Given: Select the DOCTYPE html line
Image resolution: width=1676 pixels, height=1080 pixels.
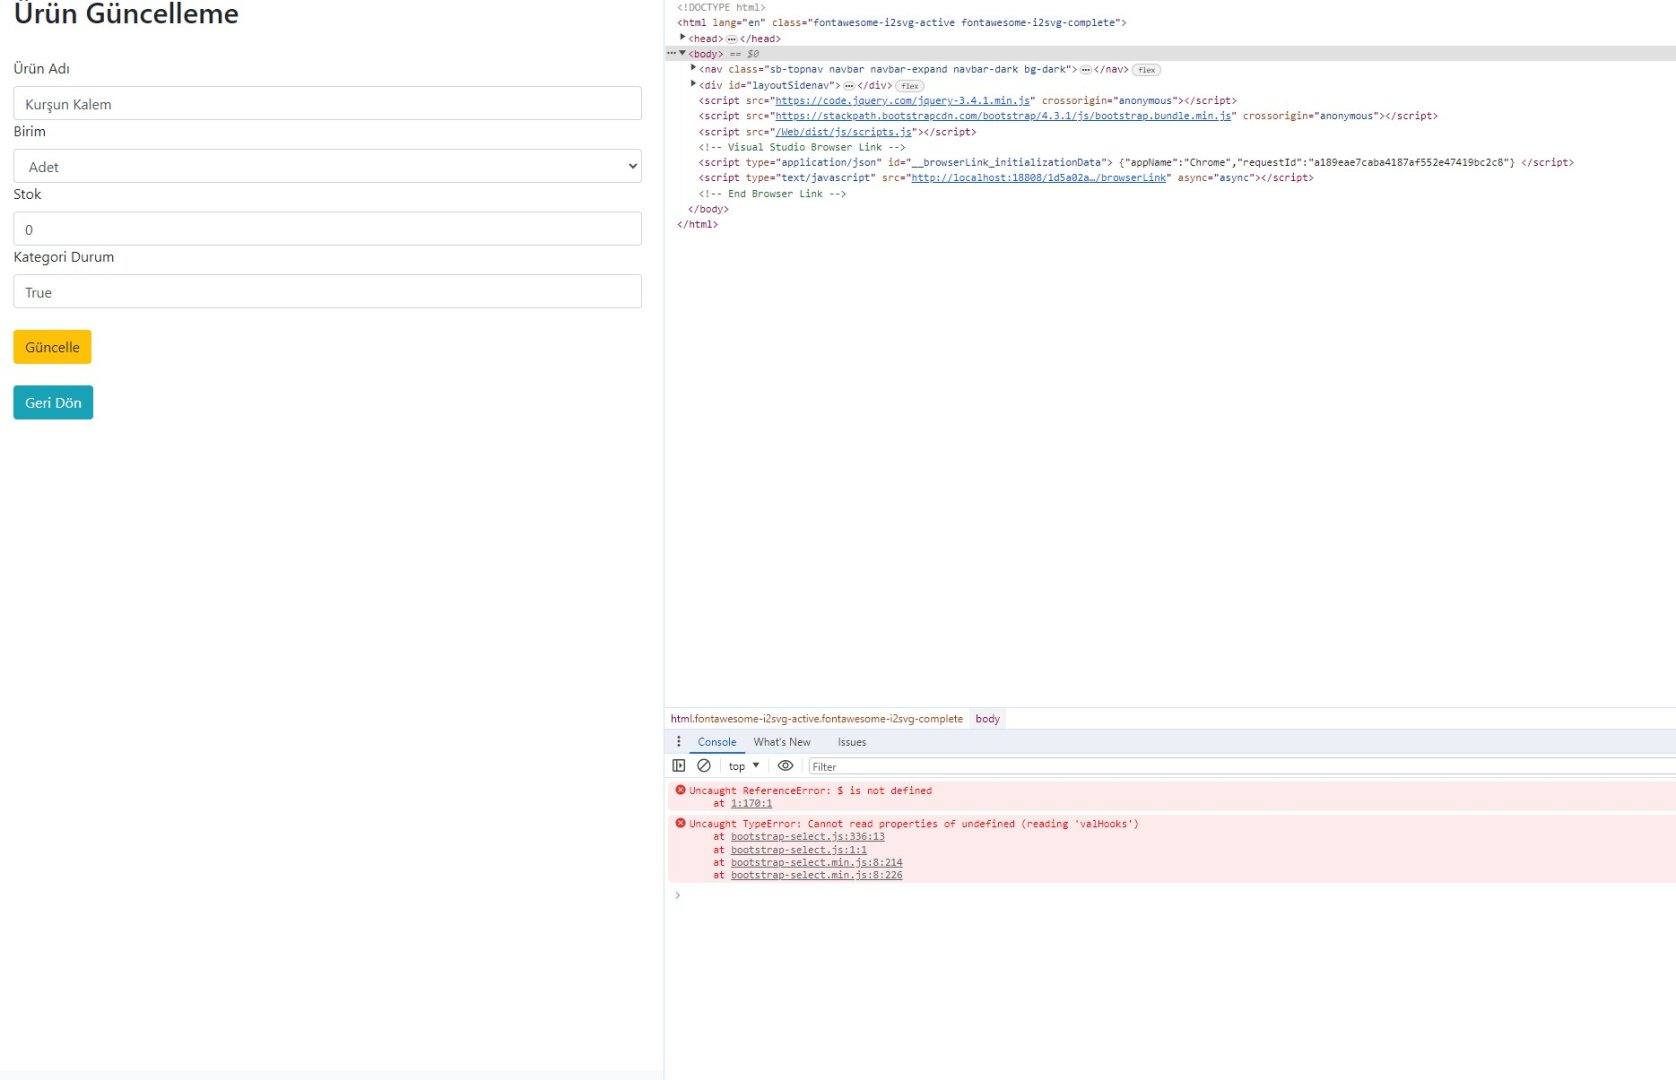Looking at the screenshot, I should pyautogui.click(x=721, y=7).
